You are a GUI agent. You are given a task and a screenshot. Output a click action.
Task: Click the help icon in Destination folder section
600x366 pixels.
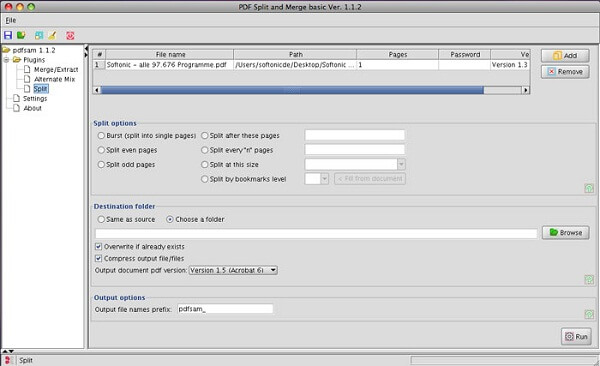click(x=589, y=279)
